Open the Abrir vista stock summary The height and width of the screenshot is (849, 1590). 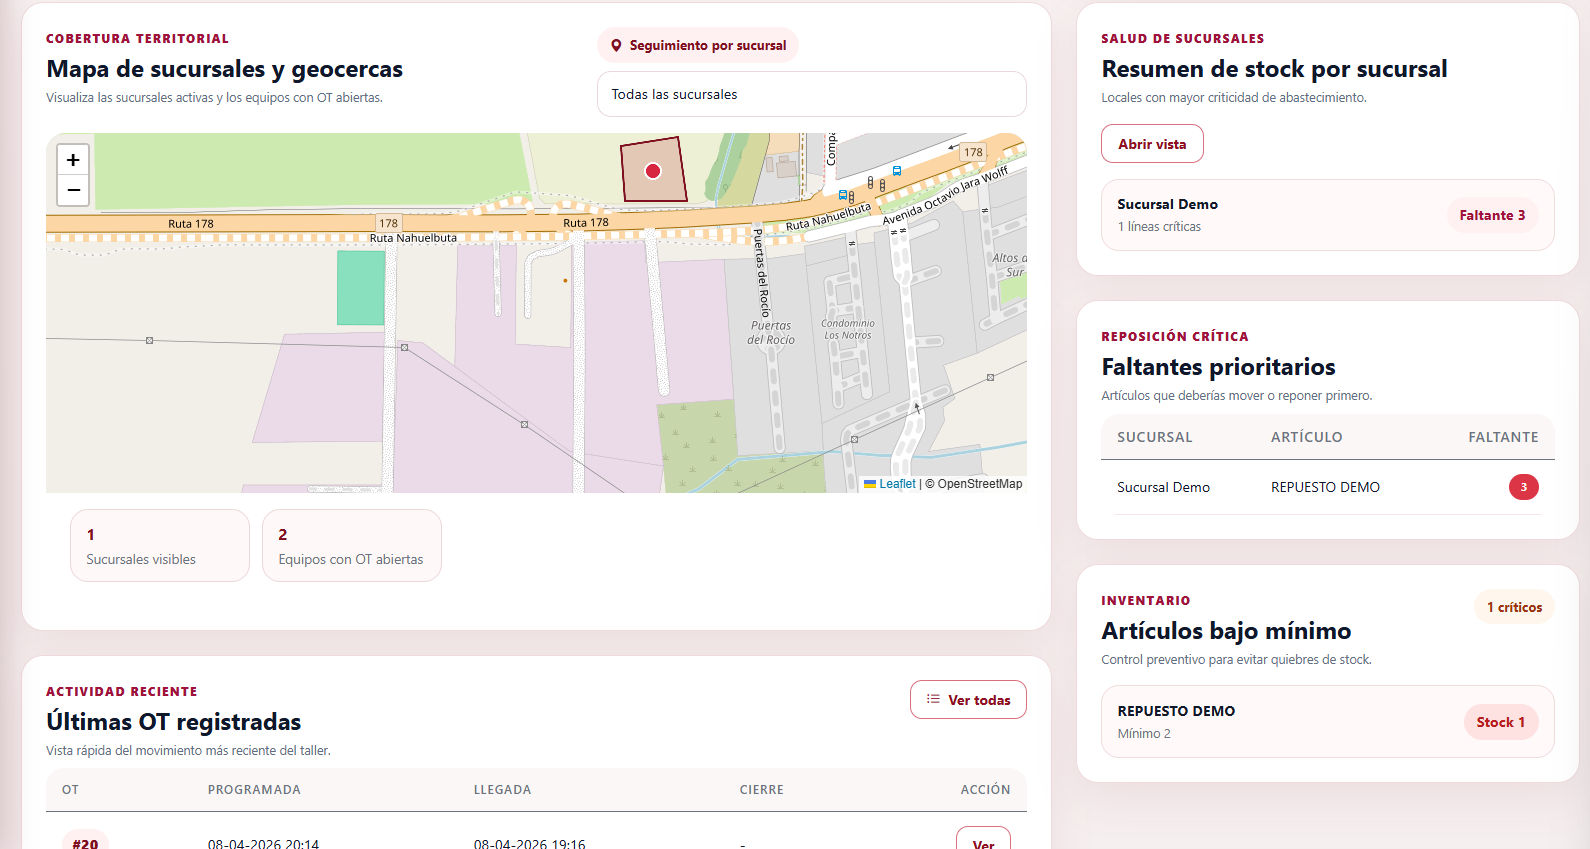pyautogui.click(x=1152, y=144)
